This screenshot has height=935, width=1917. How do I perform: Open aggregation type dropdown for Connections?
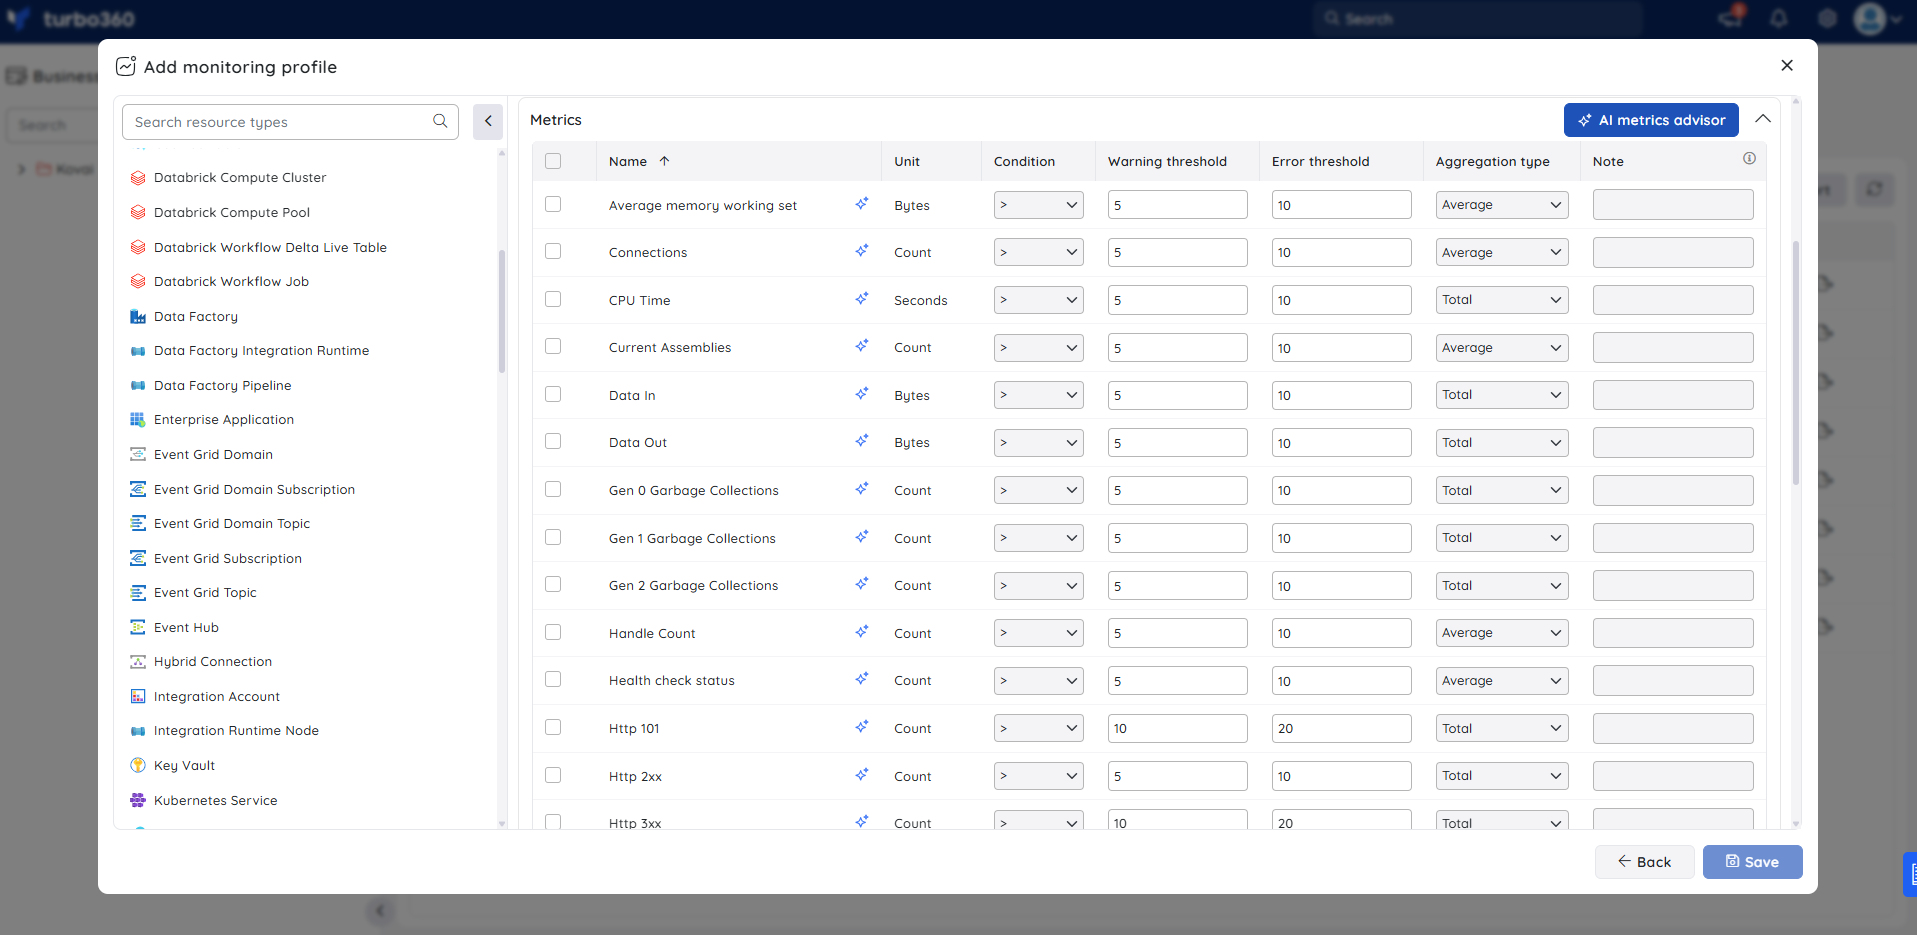pos(1501,252)
